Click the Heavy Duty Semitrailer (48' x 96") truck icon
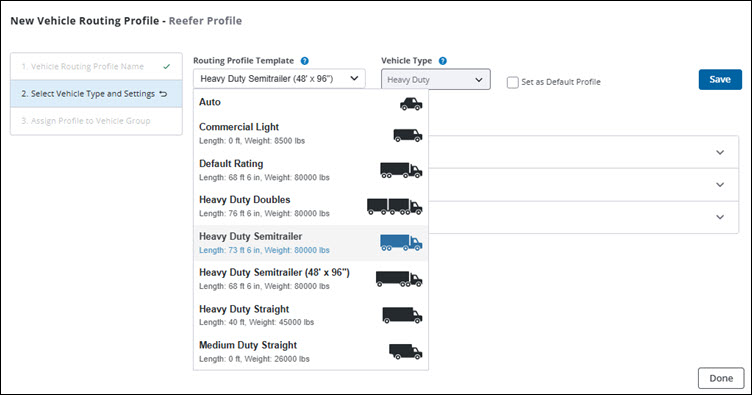 (399, 279)
